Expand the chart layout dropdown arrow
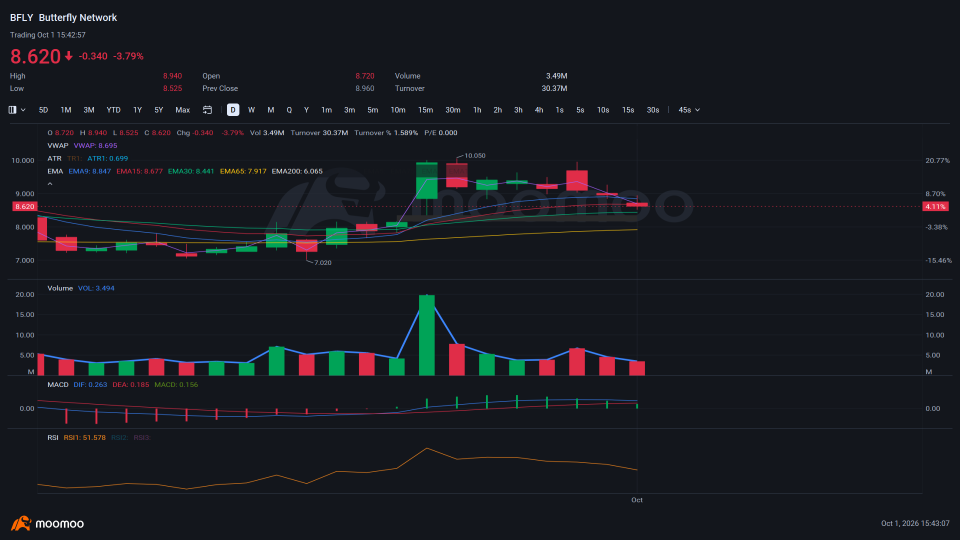This screenshot has height=540, width=960. 23,110
